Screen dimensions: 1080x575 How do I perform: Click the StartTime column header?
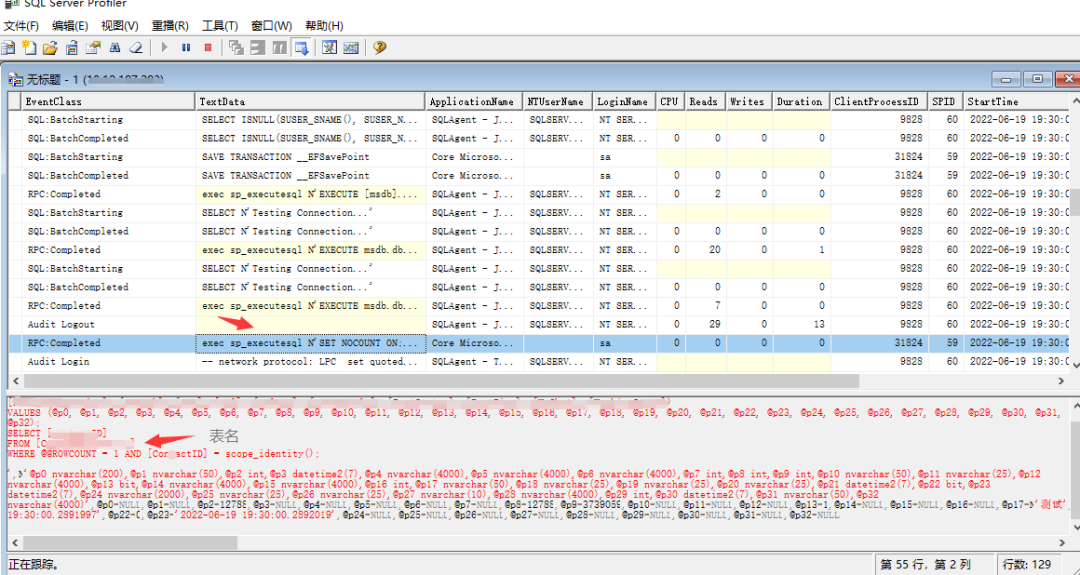click(1016, 101)
